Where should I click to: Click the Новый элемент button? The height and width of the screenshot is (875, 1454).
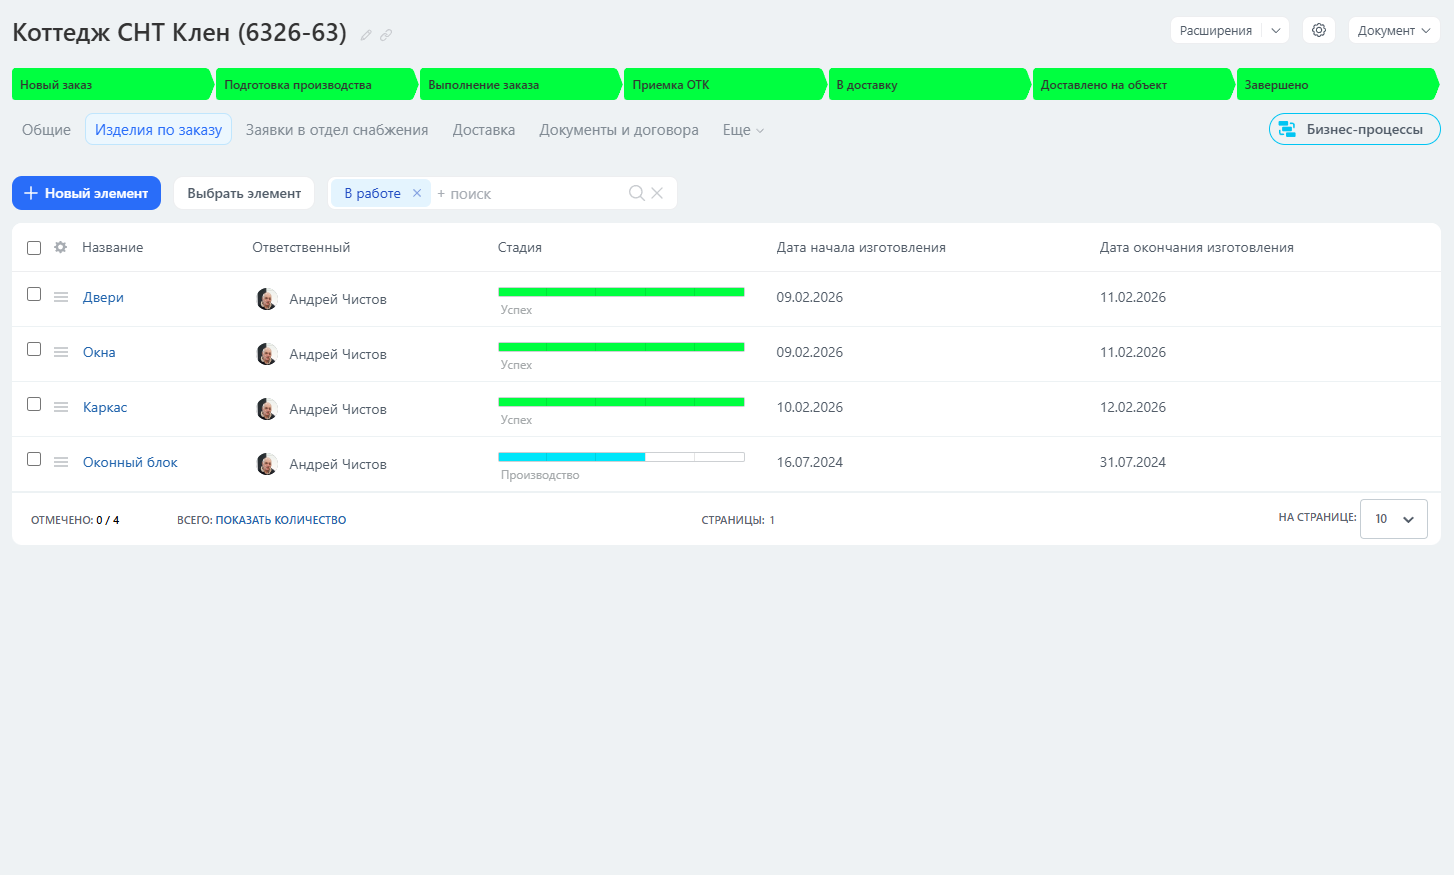click(86, 193)
